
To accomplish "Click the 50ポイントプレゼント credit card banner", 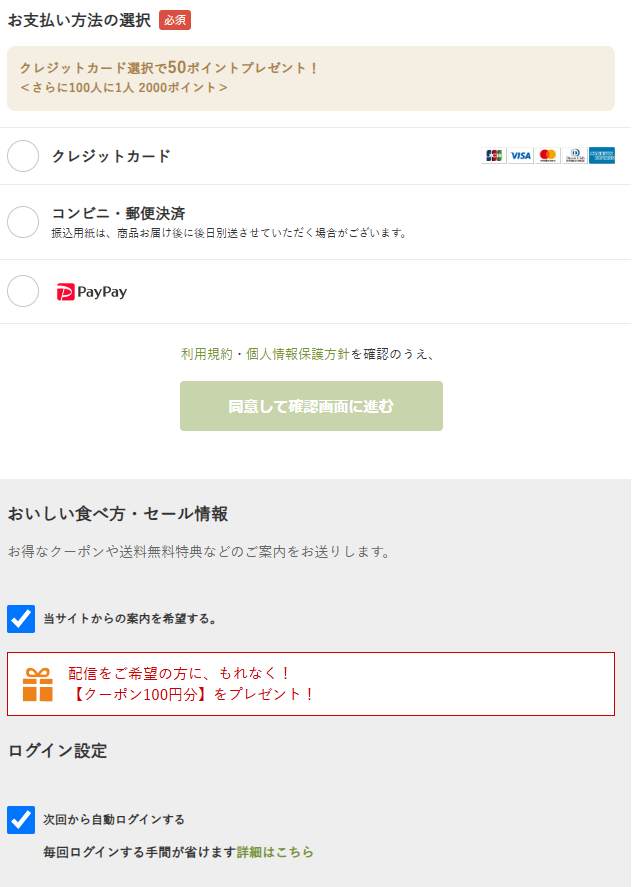I will [x=310, y=78].
